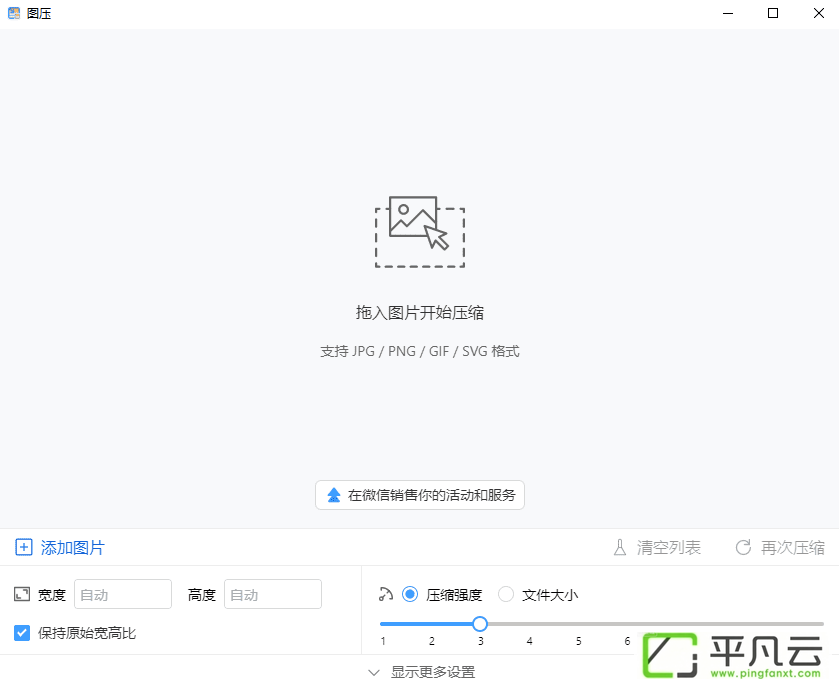Expand 显示更多设置 section

422,672
